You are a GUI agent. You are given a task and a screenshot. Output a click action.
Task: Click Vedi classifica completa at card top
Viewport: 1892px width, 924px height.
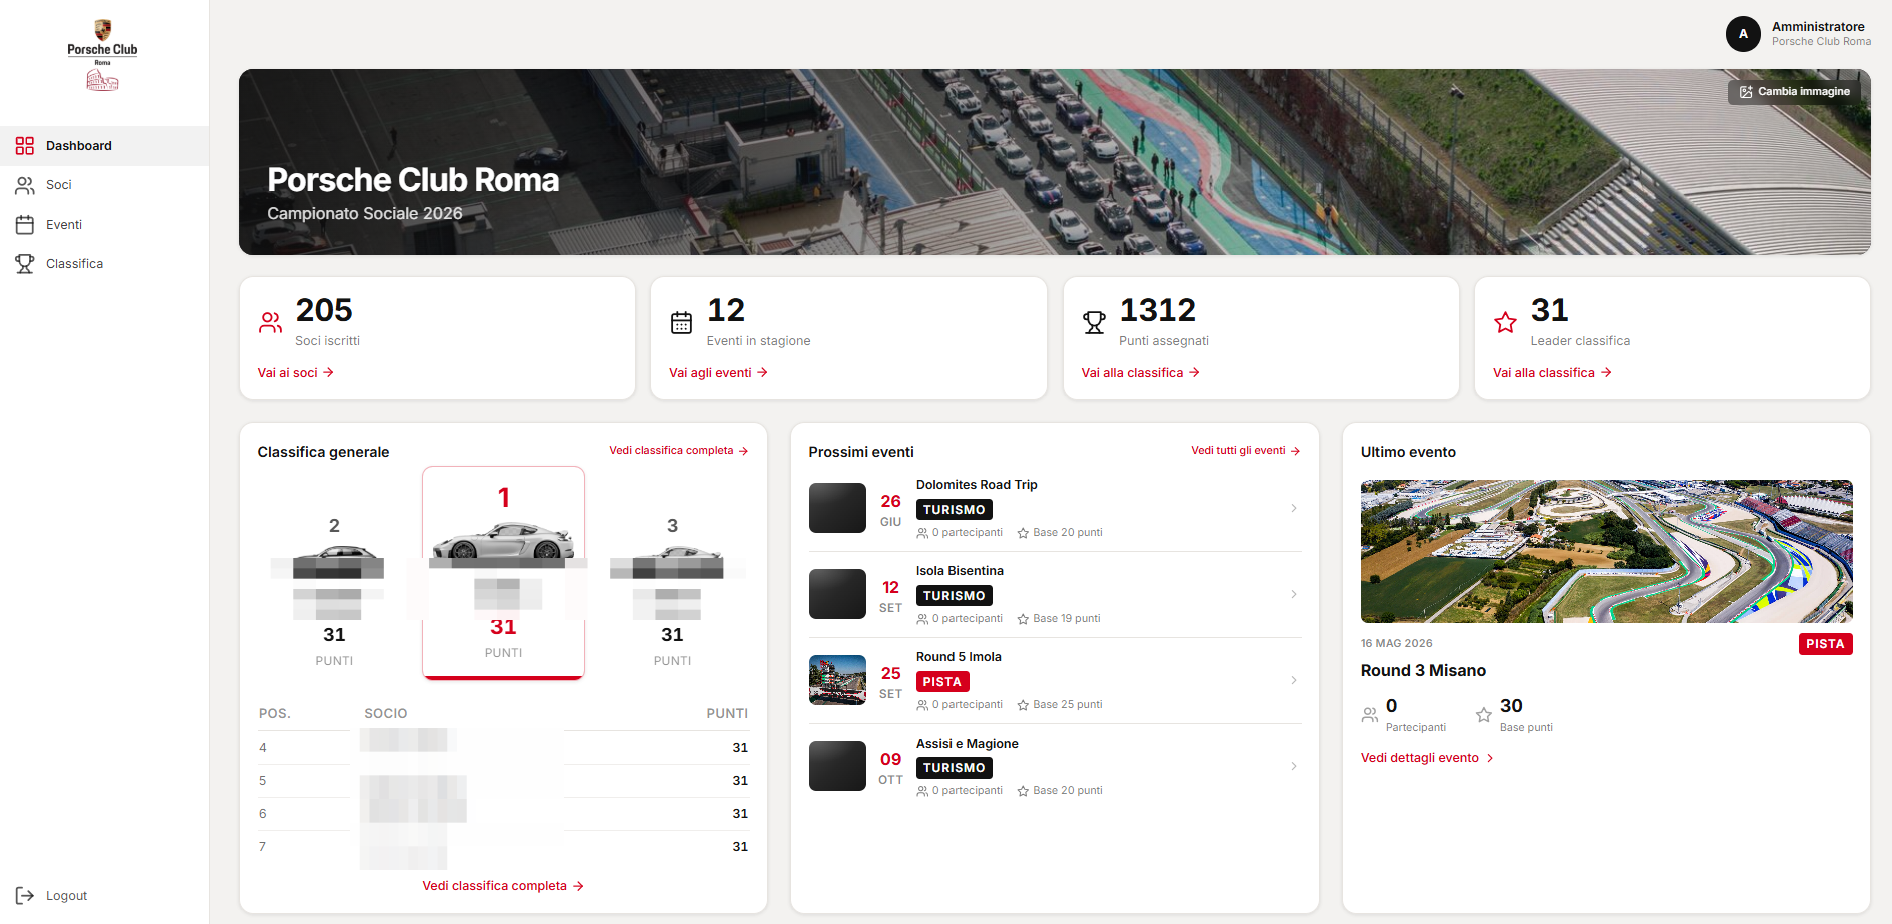679,451
